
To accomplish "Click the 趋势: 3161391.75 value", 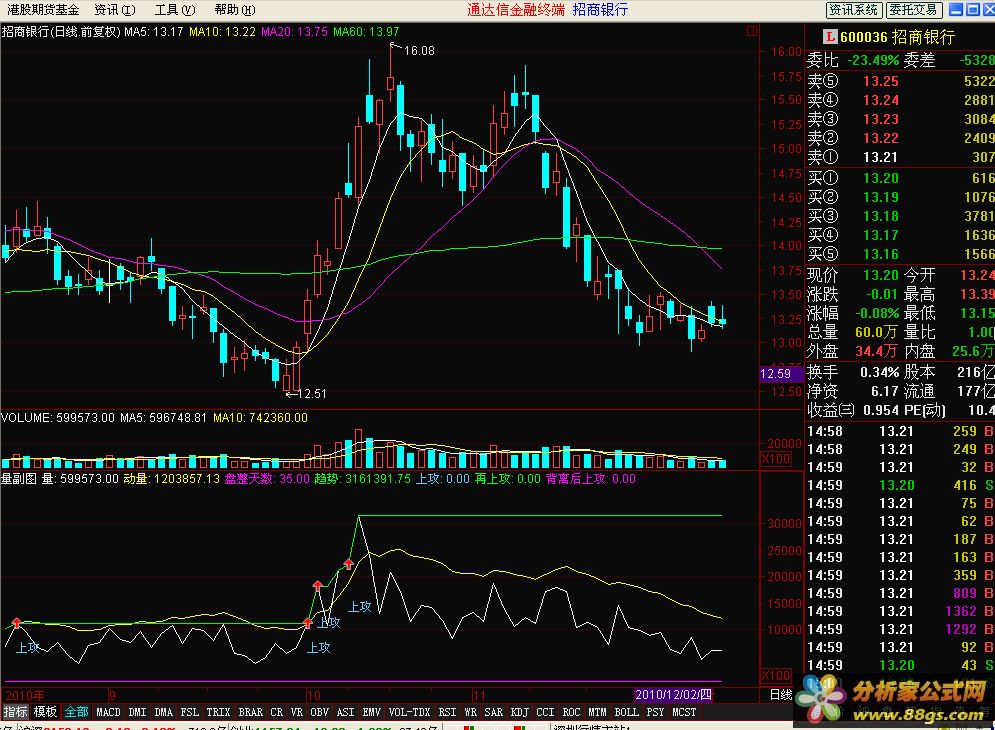I will pos(362,479).
